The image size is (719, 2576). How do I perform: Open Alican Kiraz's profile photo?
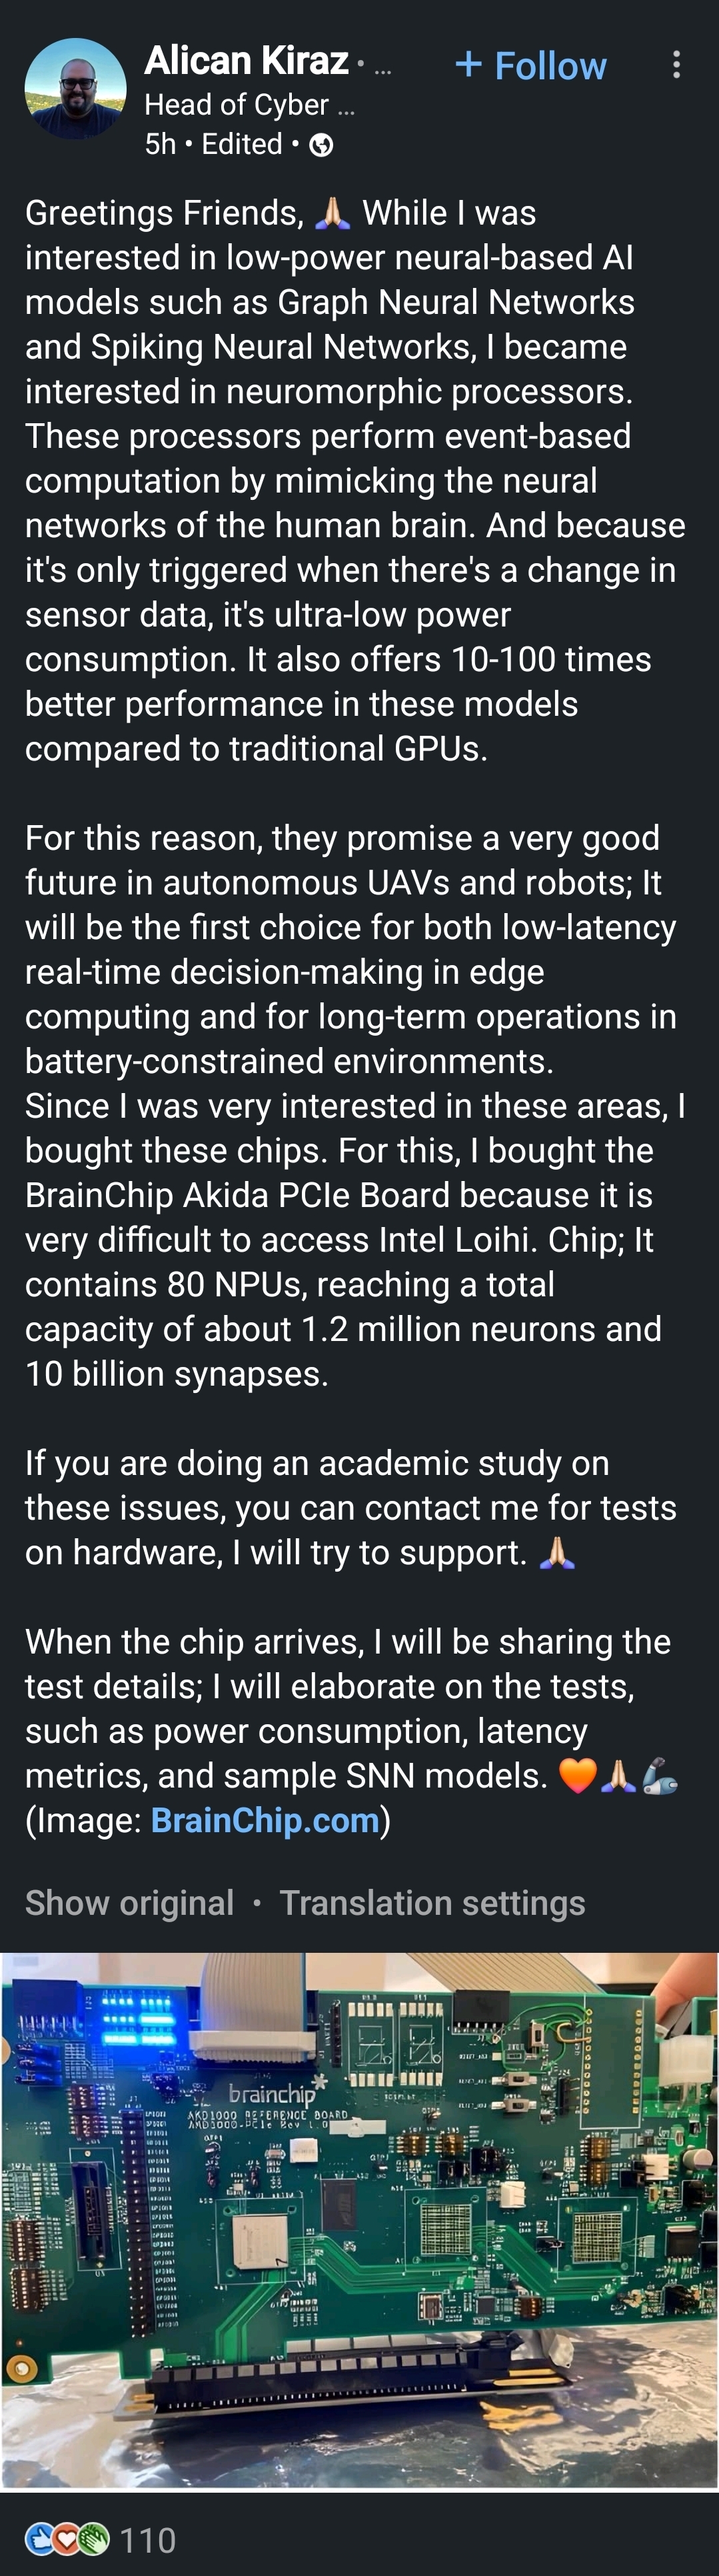point(75,89)
